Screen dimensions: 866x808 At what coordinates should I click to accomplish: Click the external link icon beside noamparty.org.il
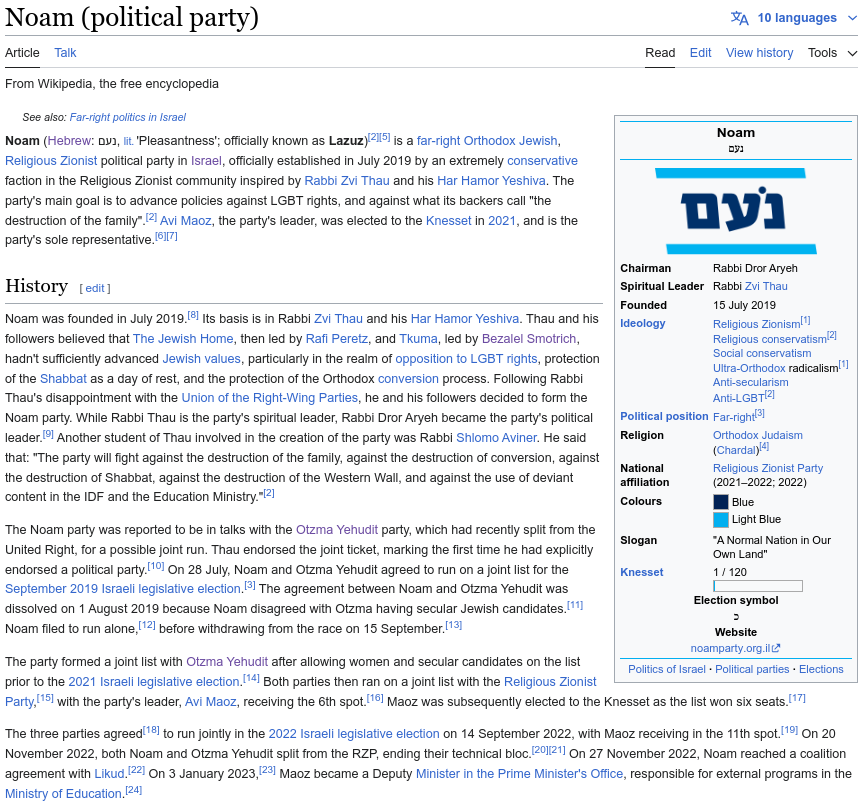click(776, 648)
